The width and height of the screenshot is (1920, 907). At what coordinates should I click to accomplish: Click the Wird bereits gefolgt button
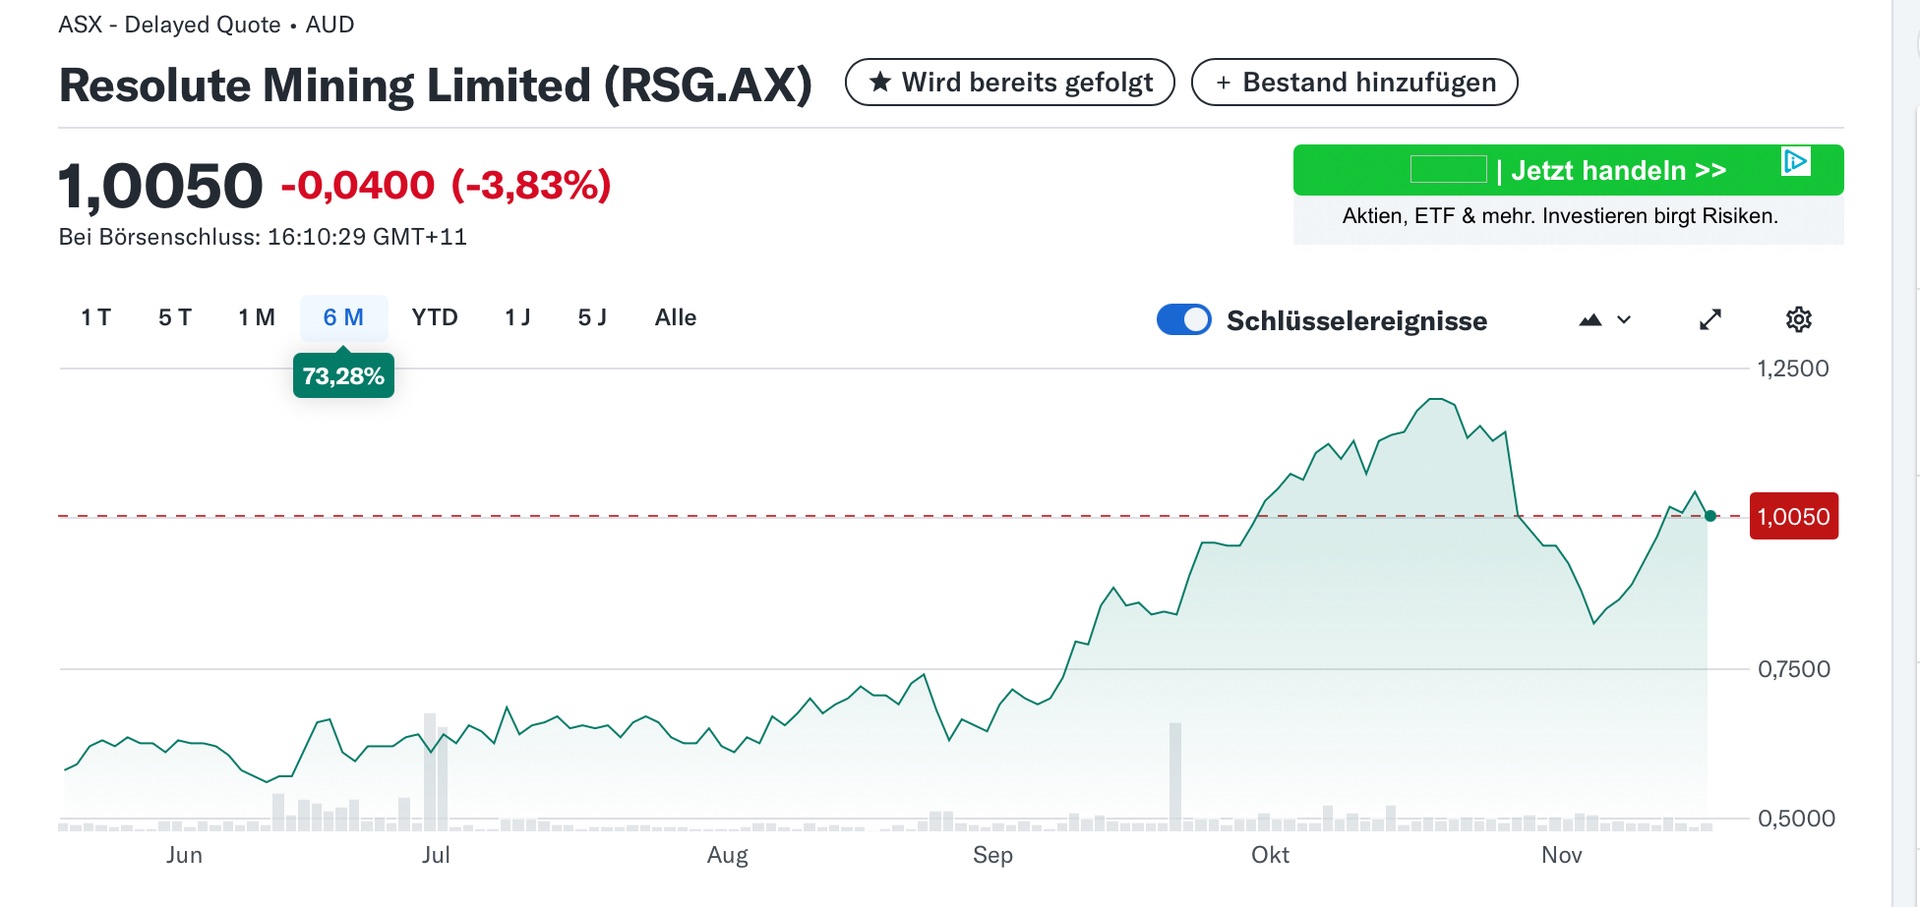coord(1010,82)
